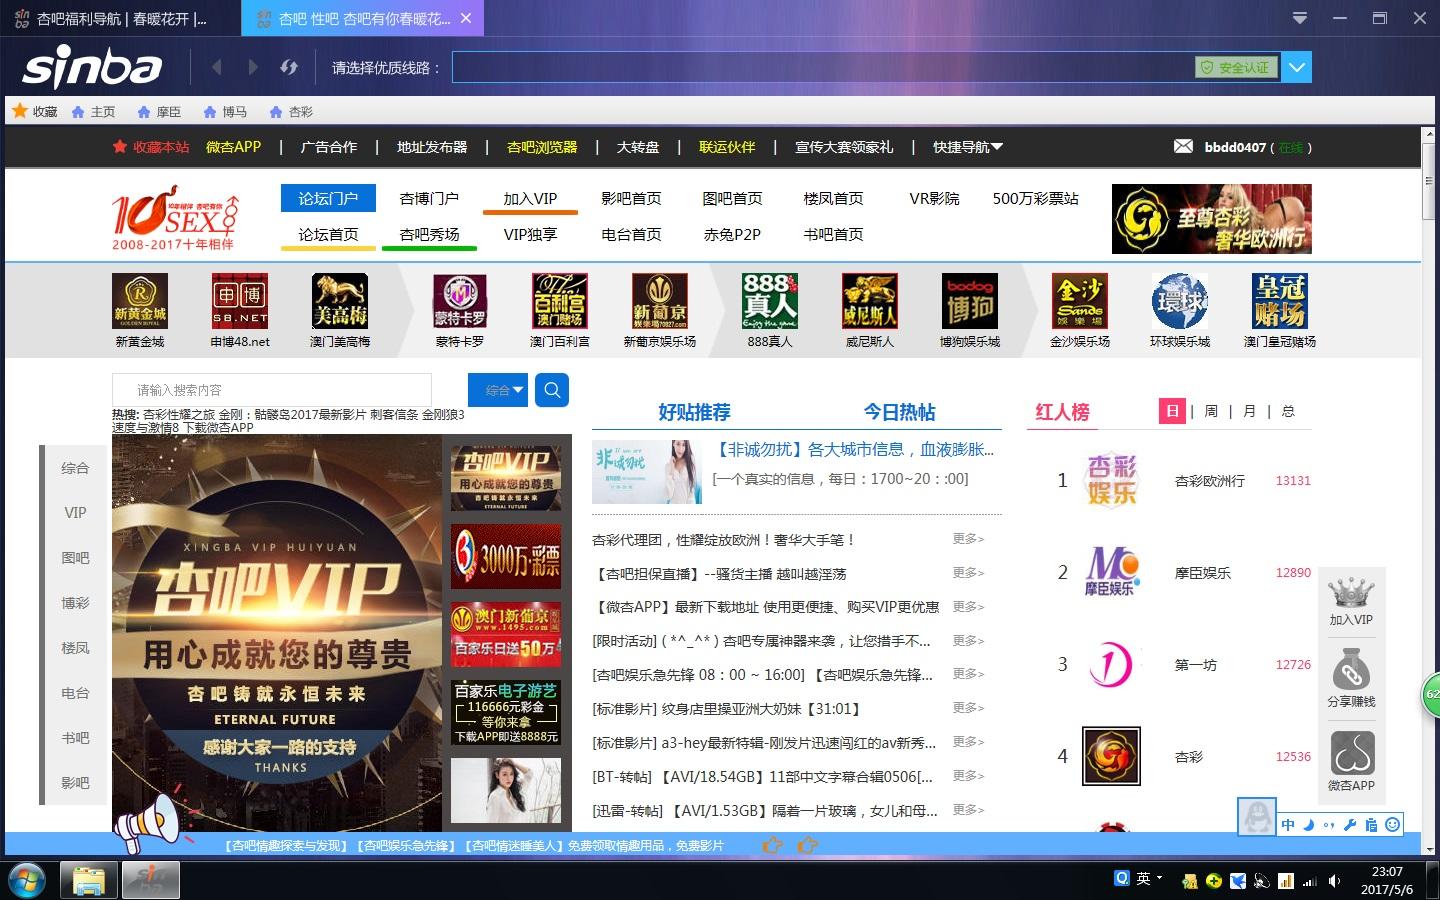Click the browser back arrow

(217, 67)
